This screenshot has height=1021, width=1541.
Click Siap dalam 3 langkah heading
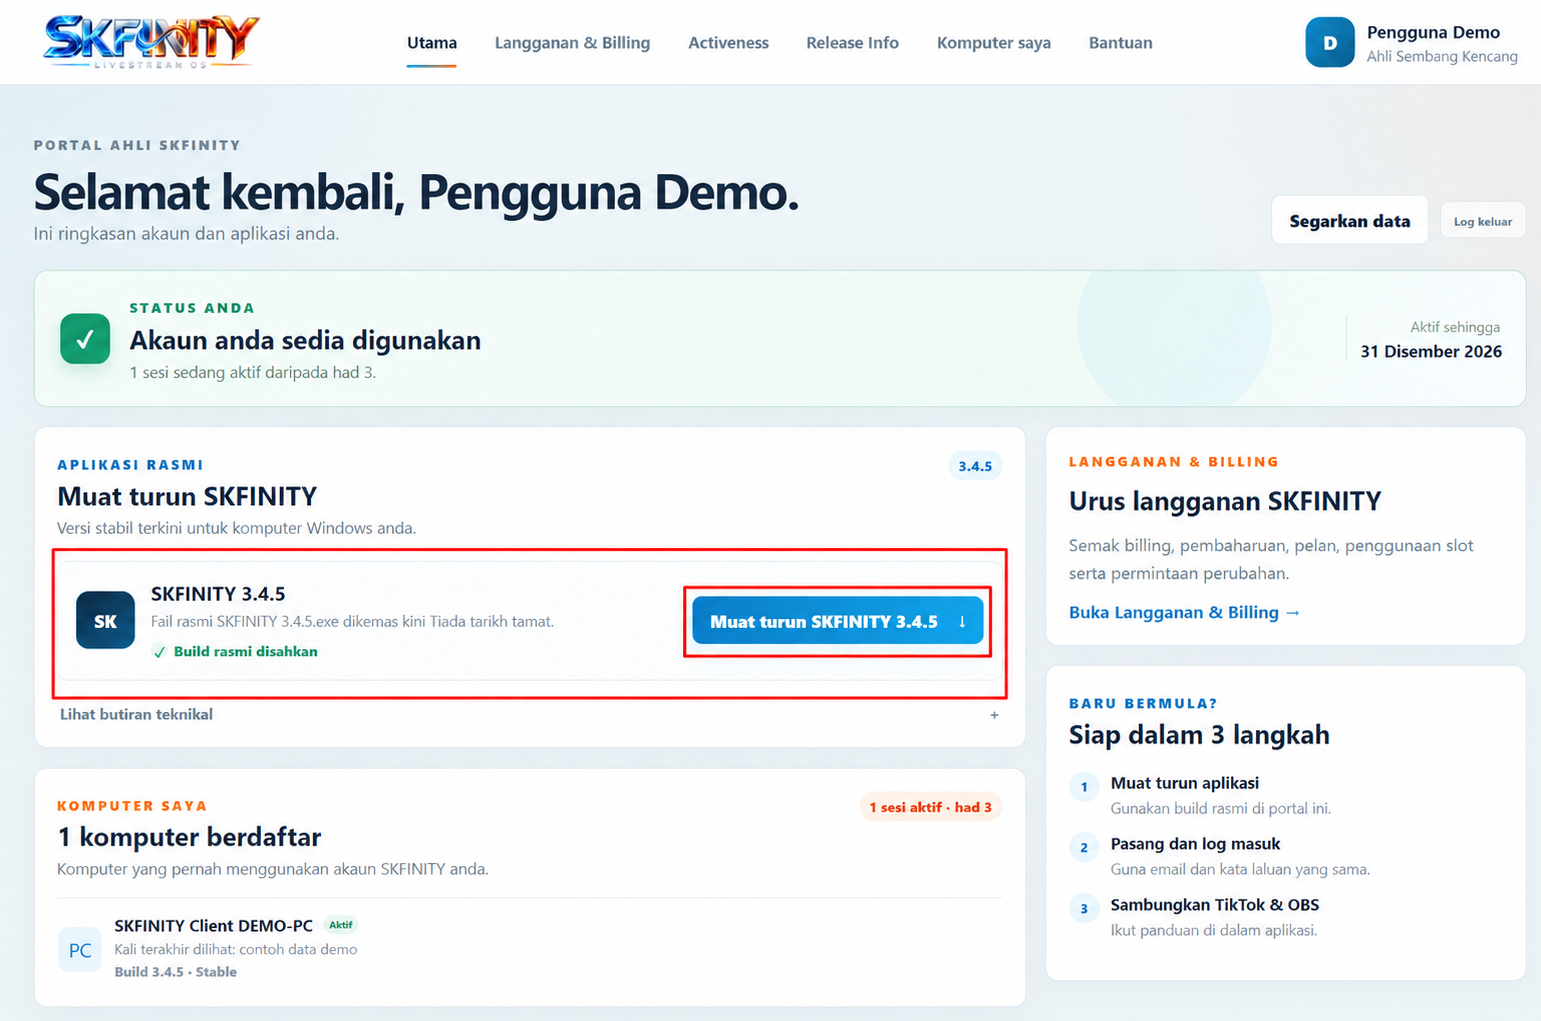click(x=1199, y=735)
